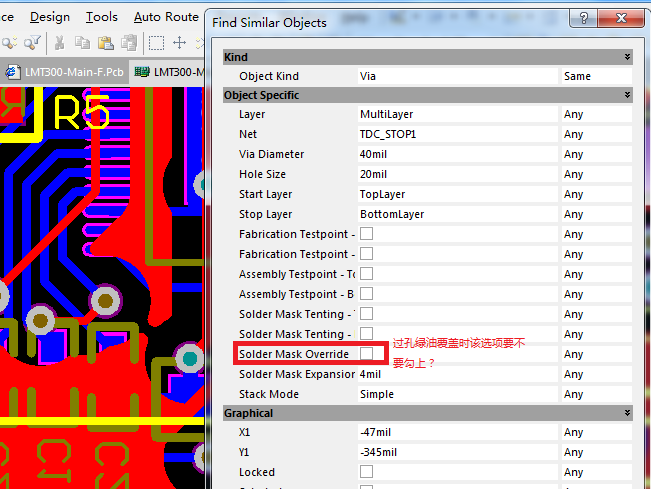Click the zoom filtered objects icon

[x=32, y=43]
